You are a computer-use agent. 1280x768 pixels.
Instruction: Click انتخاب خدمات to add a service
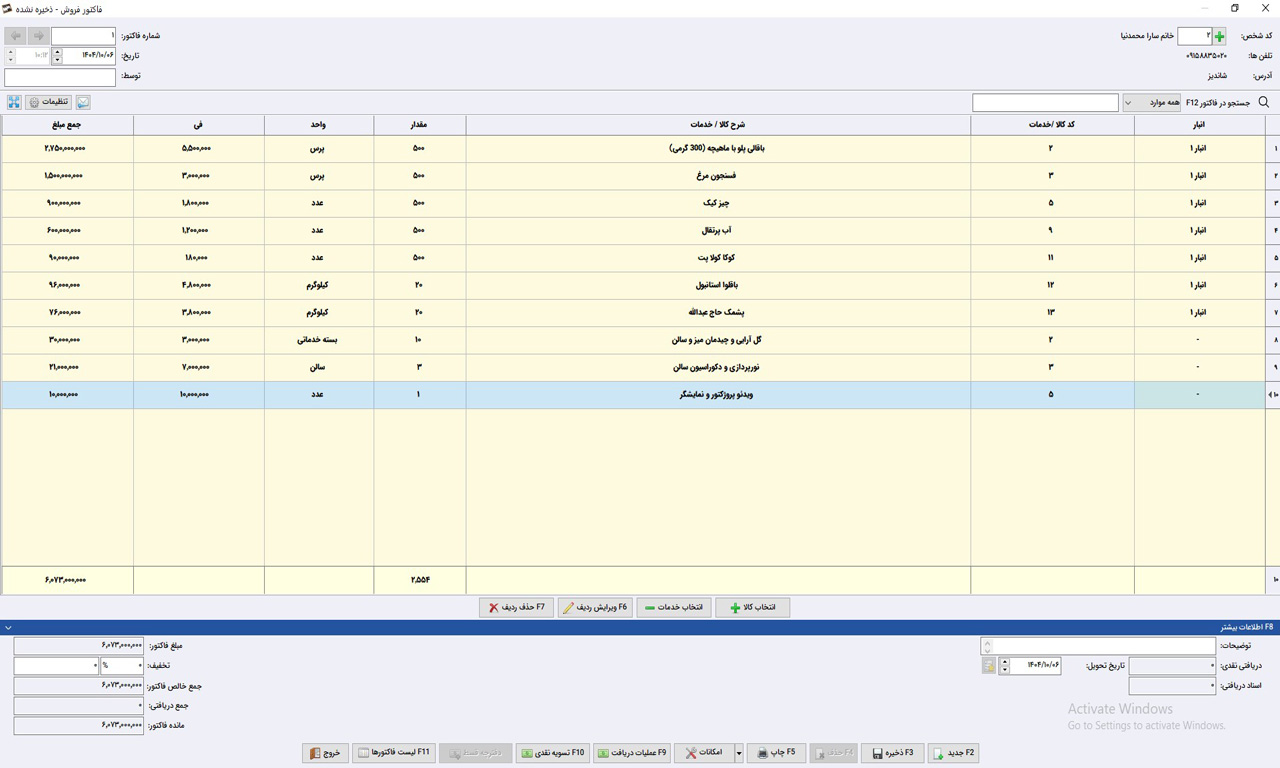point(674,607)
